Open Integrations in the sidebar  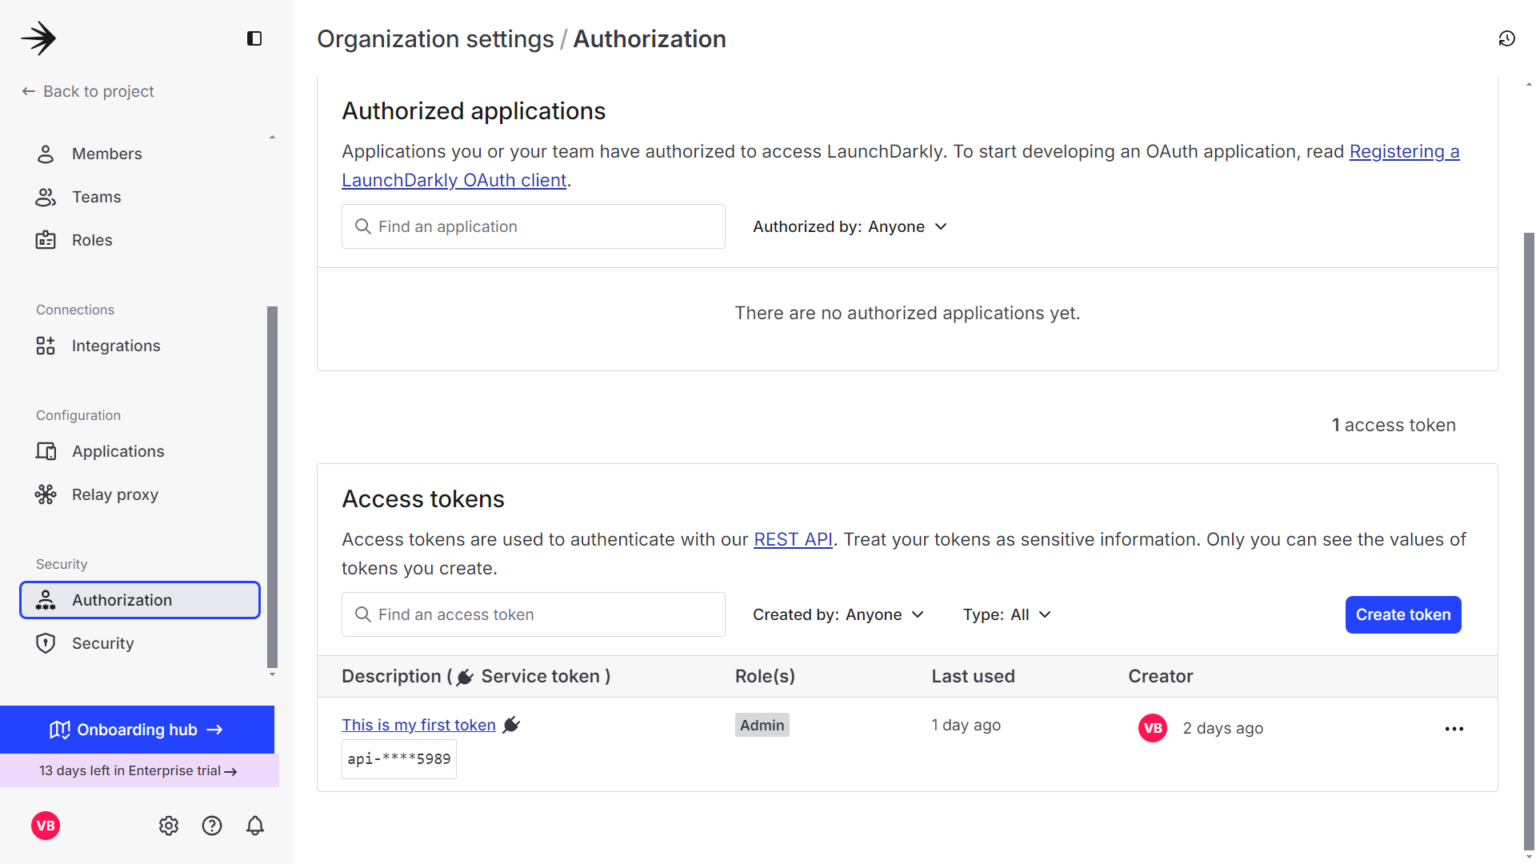click(115, 346)
